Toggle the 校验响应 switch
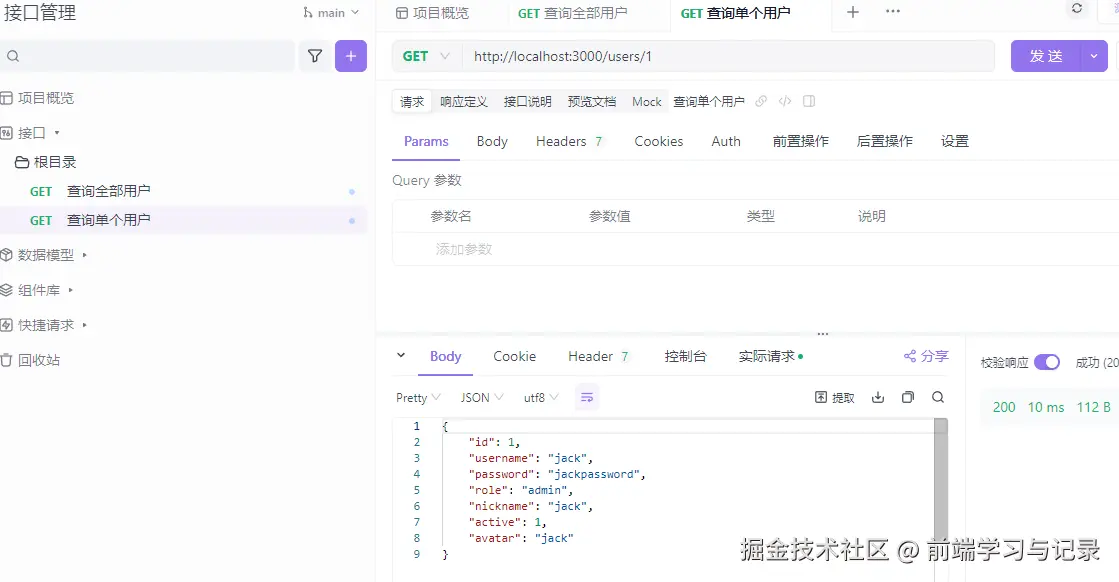Screen dimensions: 1119x582 (x=1047, y=362)
